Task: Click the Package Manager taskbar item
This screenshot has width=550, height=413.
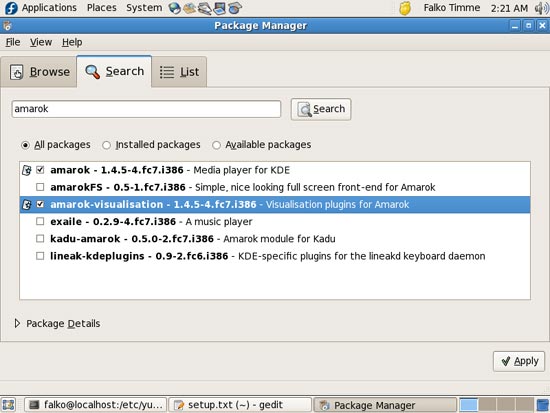Action: point(385,405)
